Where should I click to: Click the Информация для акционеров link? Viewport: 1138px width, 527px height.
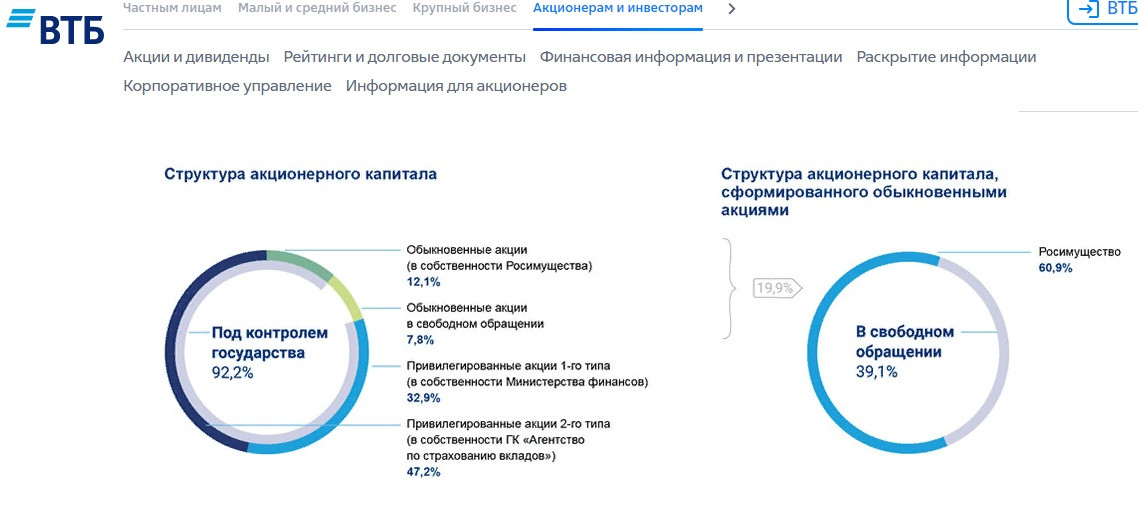[456, 86]
